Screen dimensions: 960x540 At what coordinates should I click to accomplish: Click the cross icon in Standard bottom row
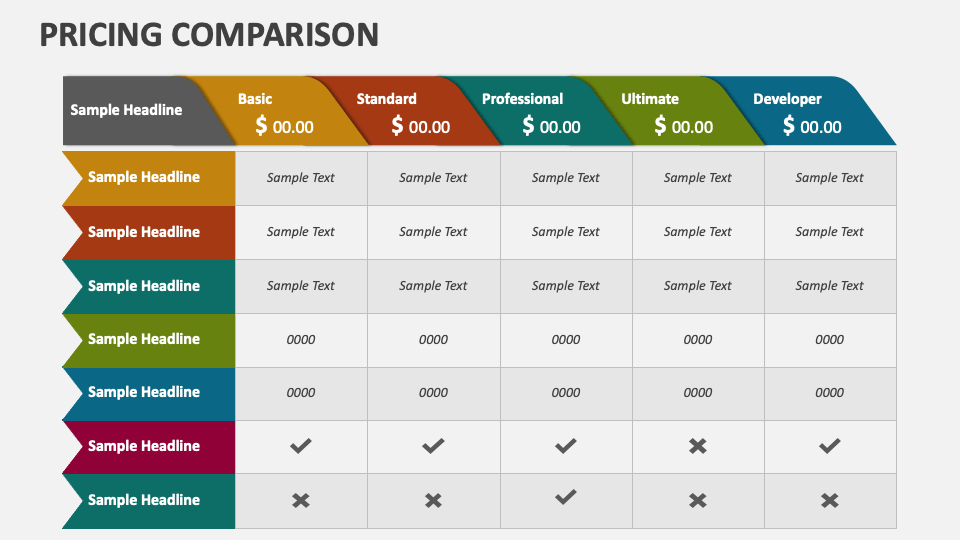pyautogui.click(x=433, y=500)
